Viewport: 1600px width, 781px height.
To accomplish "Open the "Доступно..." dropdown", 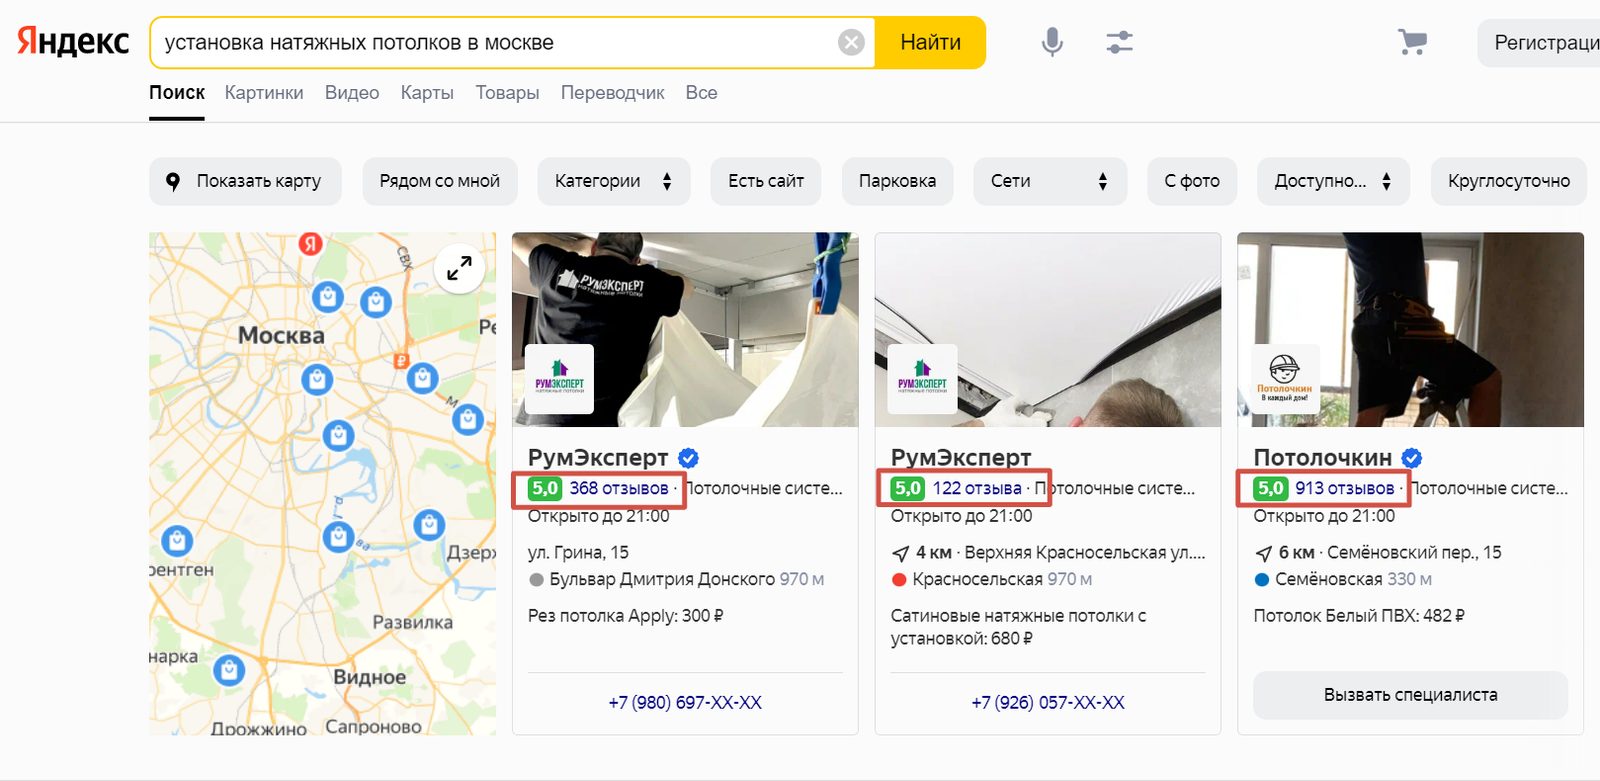I will (1332, 181).
